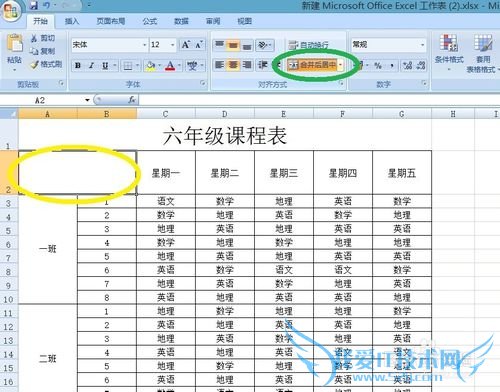Open the font size 12 dropdown
The image size is (500, 392).
pos(172,45)
